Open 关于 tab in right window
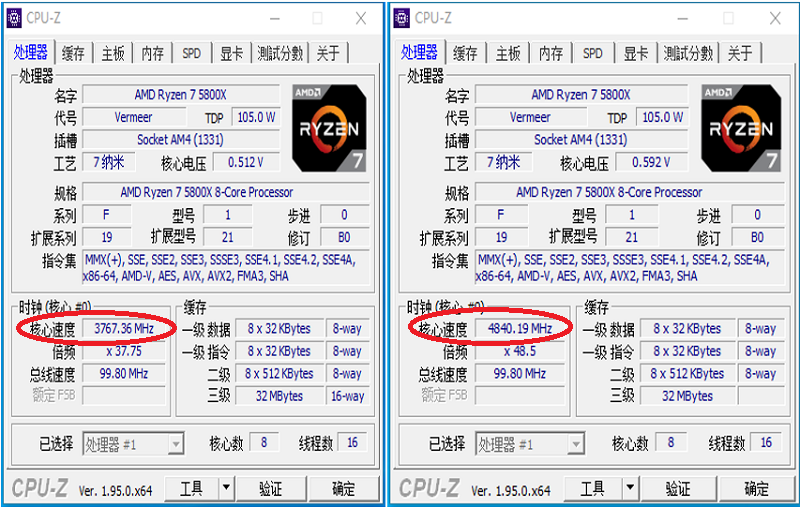 (x=740, y=53)
